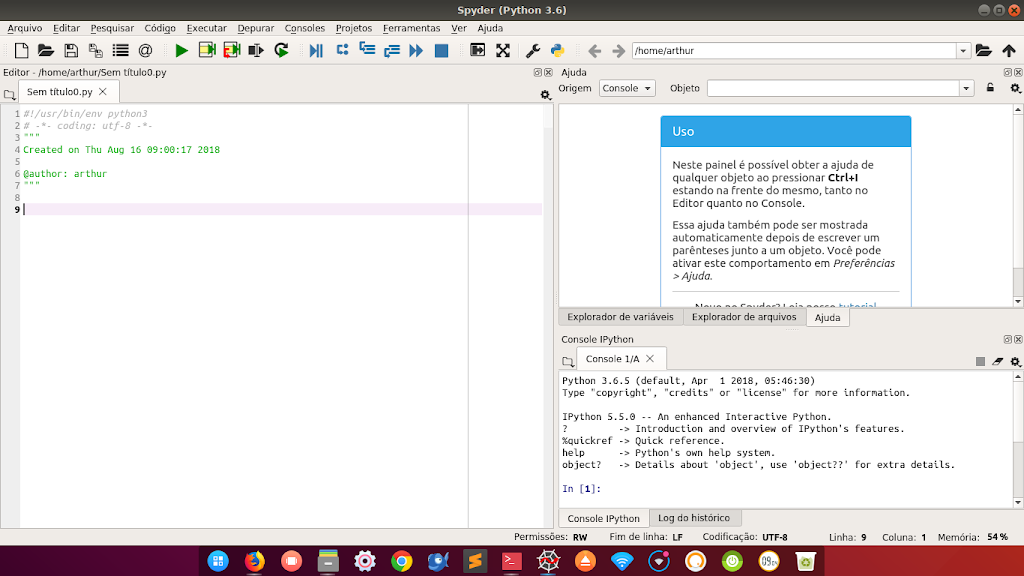Toggle the Help pane lock
This screenshot has width=1024, height=576.
[x=990, y=88]
